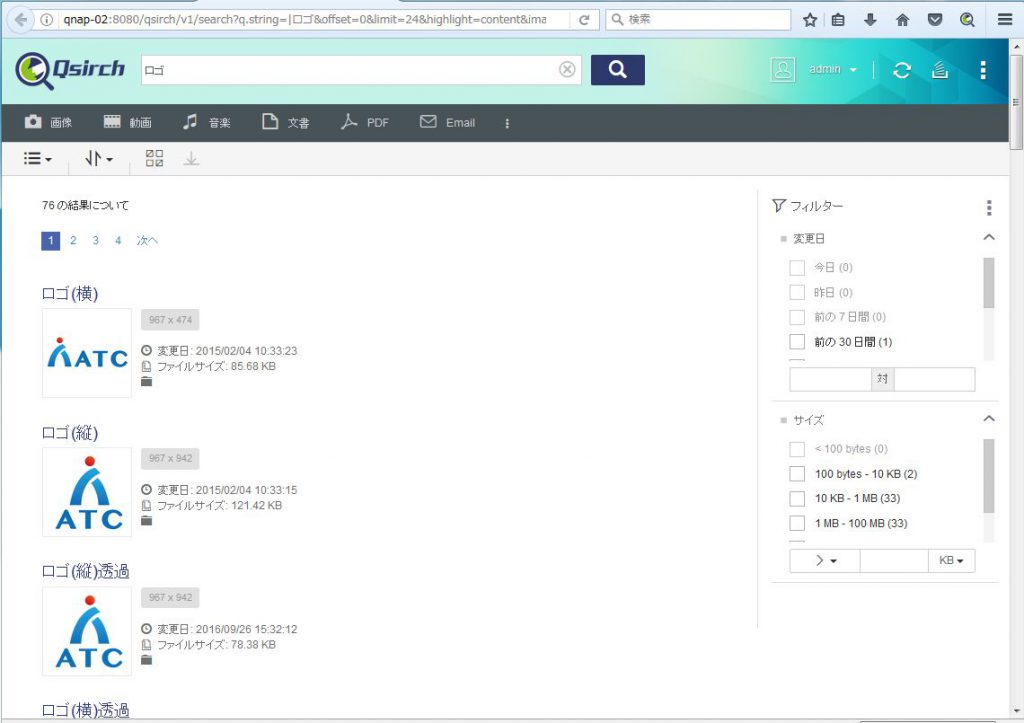Check < 100 bytes (0) size filter

pos(797,449)
